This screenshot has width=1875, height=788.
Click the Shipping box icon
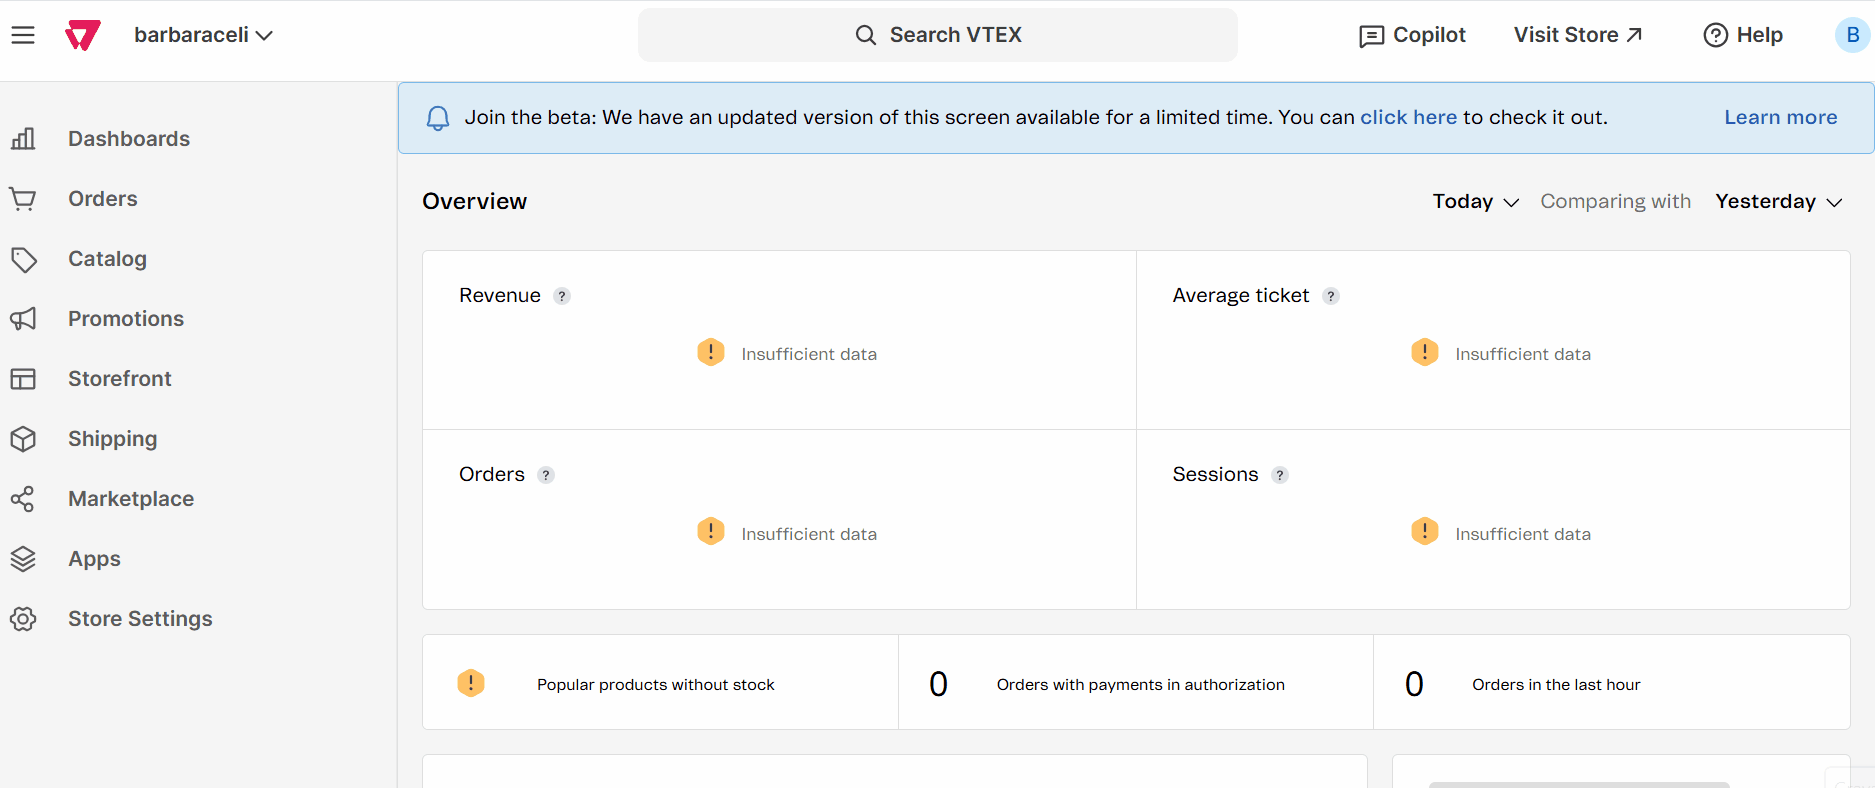23,439
